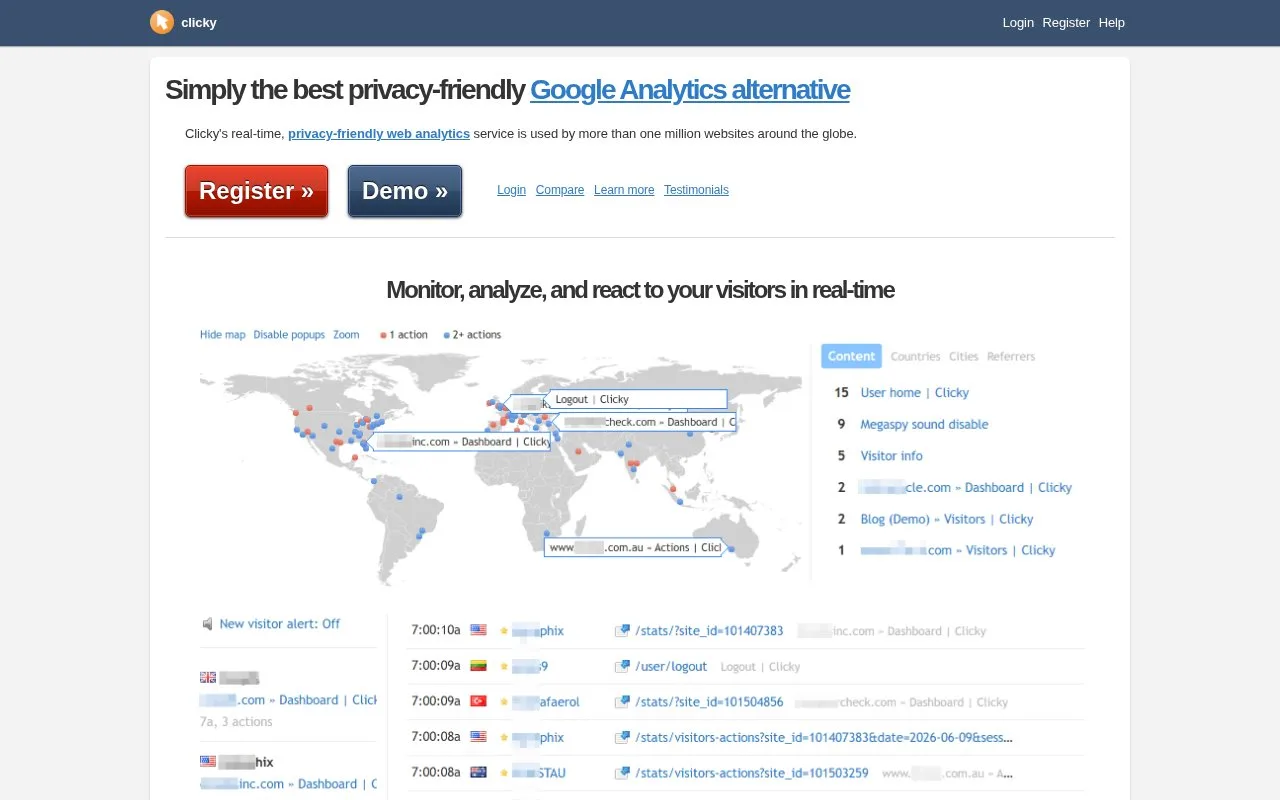
Task: Click the Lithuanian flag in the 7:00:09a row
Action: pos(478,666)
